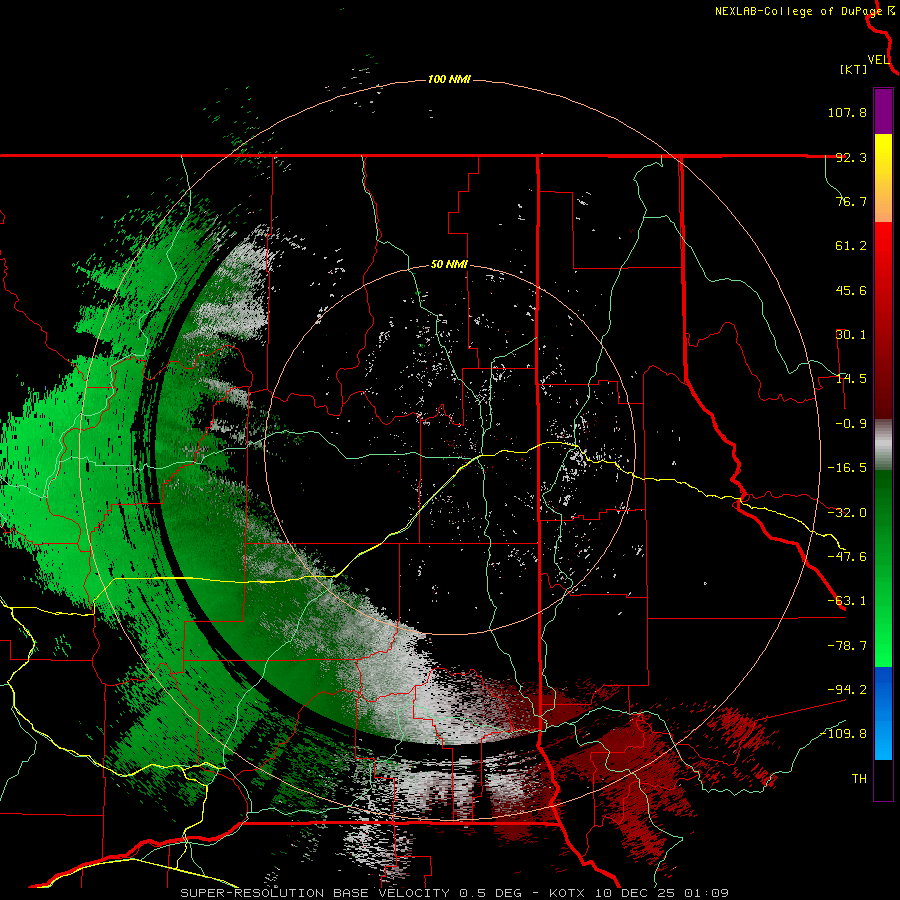This screenshot has width=900, height=900.
Task: Select the 76.7 scale value
Action: click(x=851, y=201)
